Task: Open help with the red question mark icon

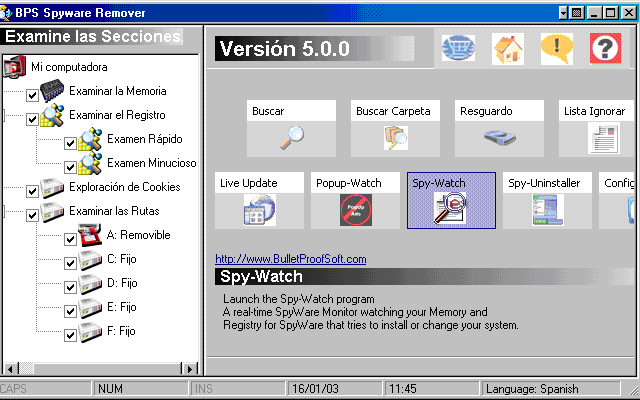Action: pyautogui.click(x=605, y=49)
